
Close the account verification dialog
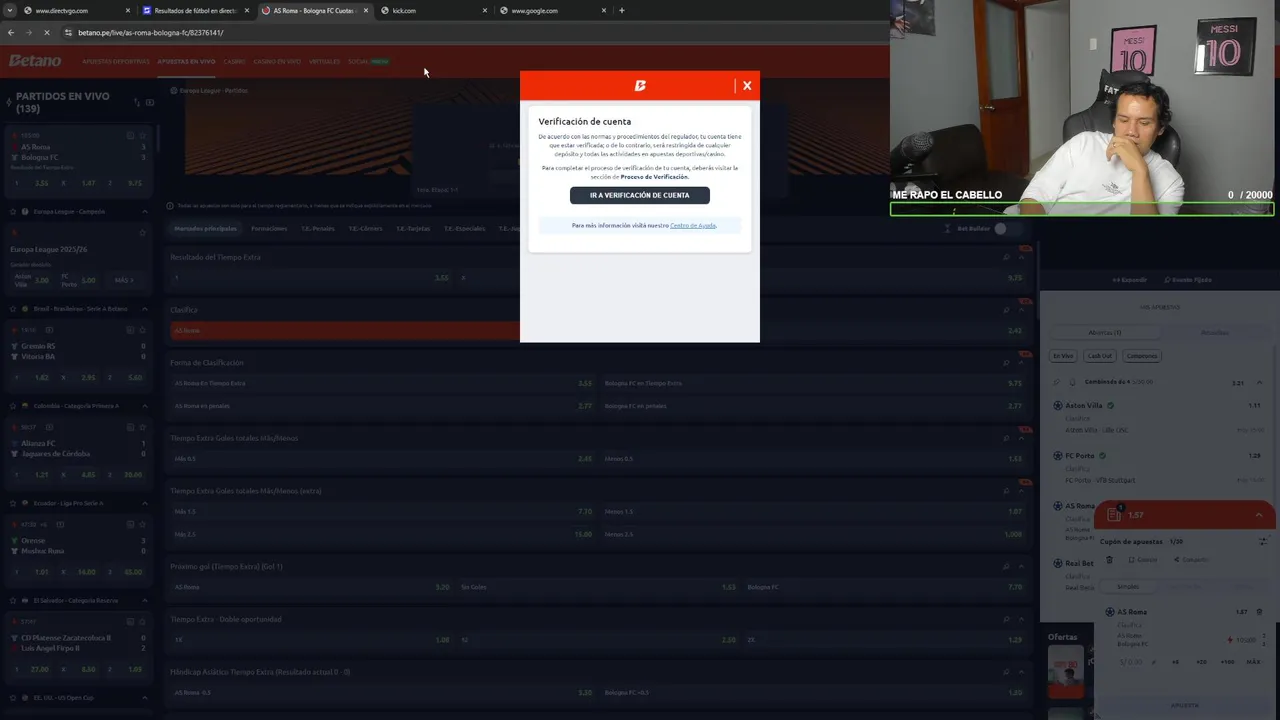[747, 86]
